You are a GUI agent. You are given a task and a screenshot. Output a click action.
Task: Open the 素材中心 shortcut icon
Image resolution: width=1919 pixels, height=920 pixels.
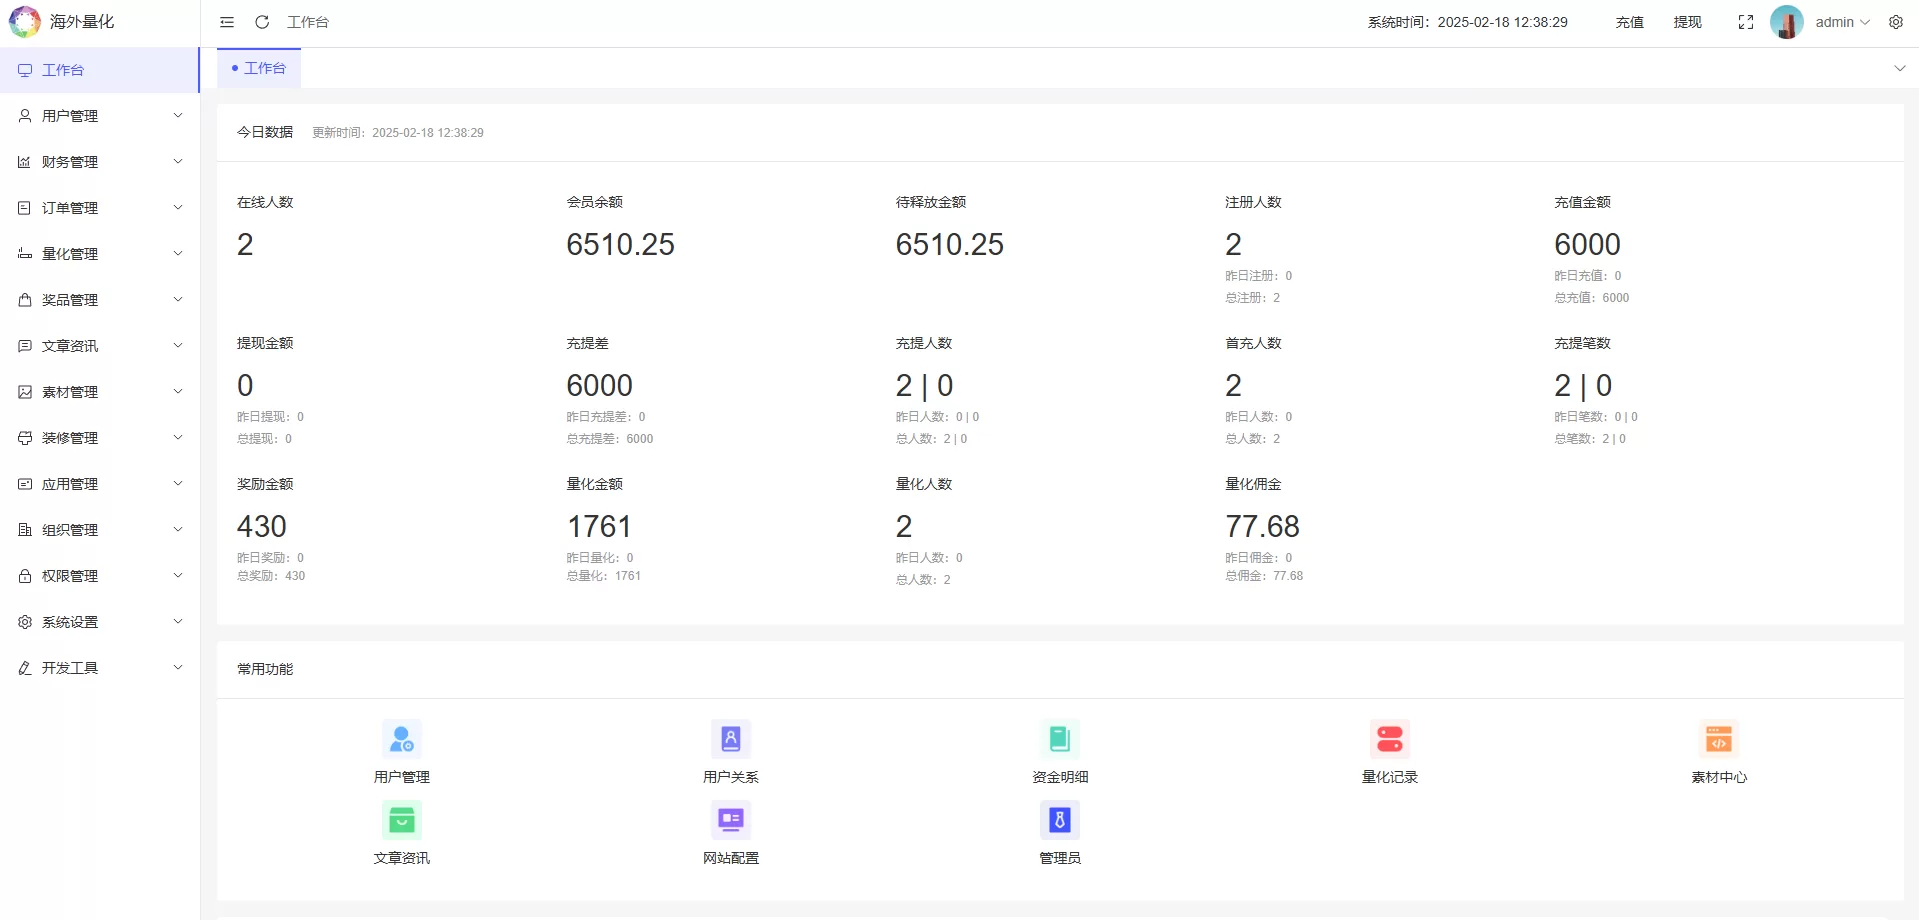(1718, 740)
